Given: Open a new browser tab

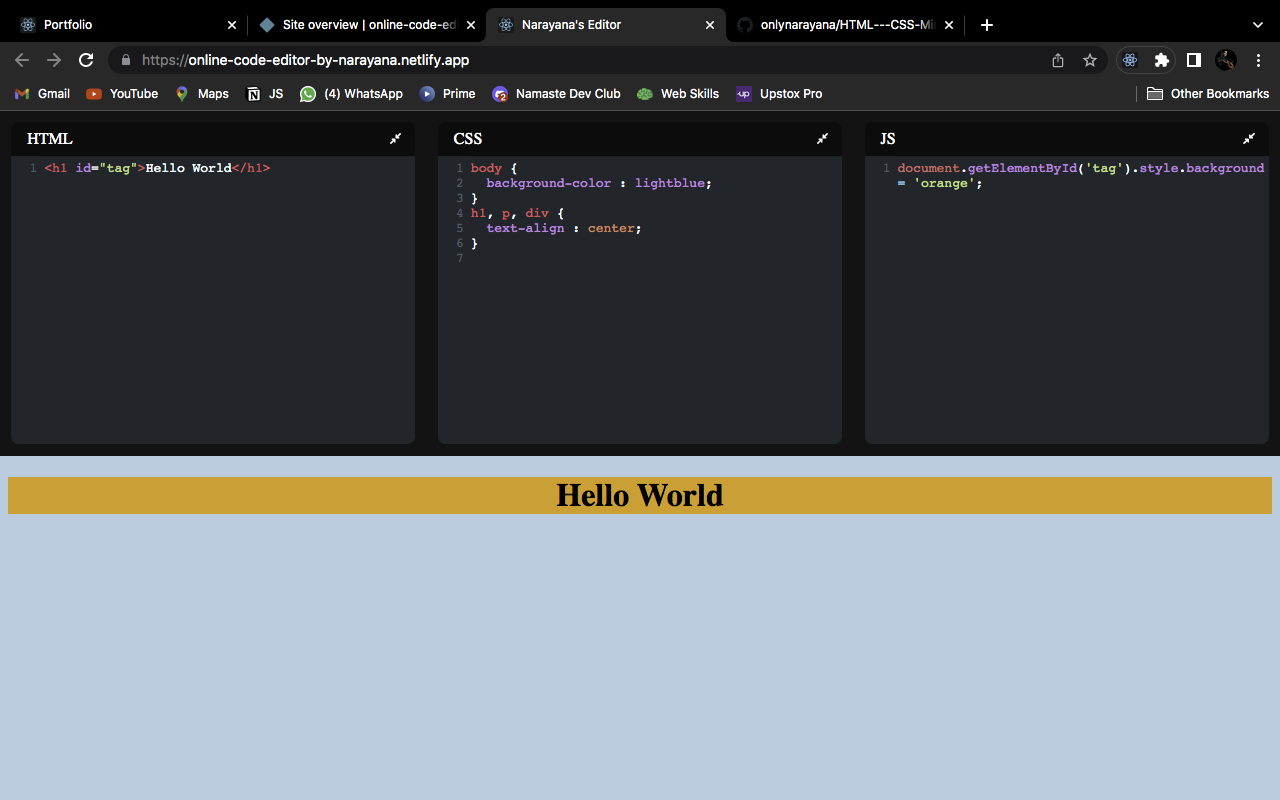Looking at the screenshot, I should point(987,25).
